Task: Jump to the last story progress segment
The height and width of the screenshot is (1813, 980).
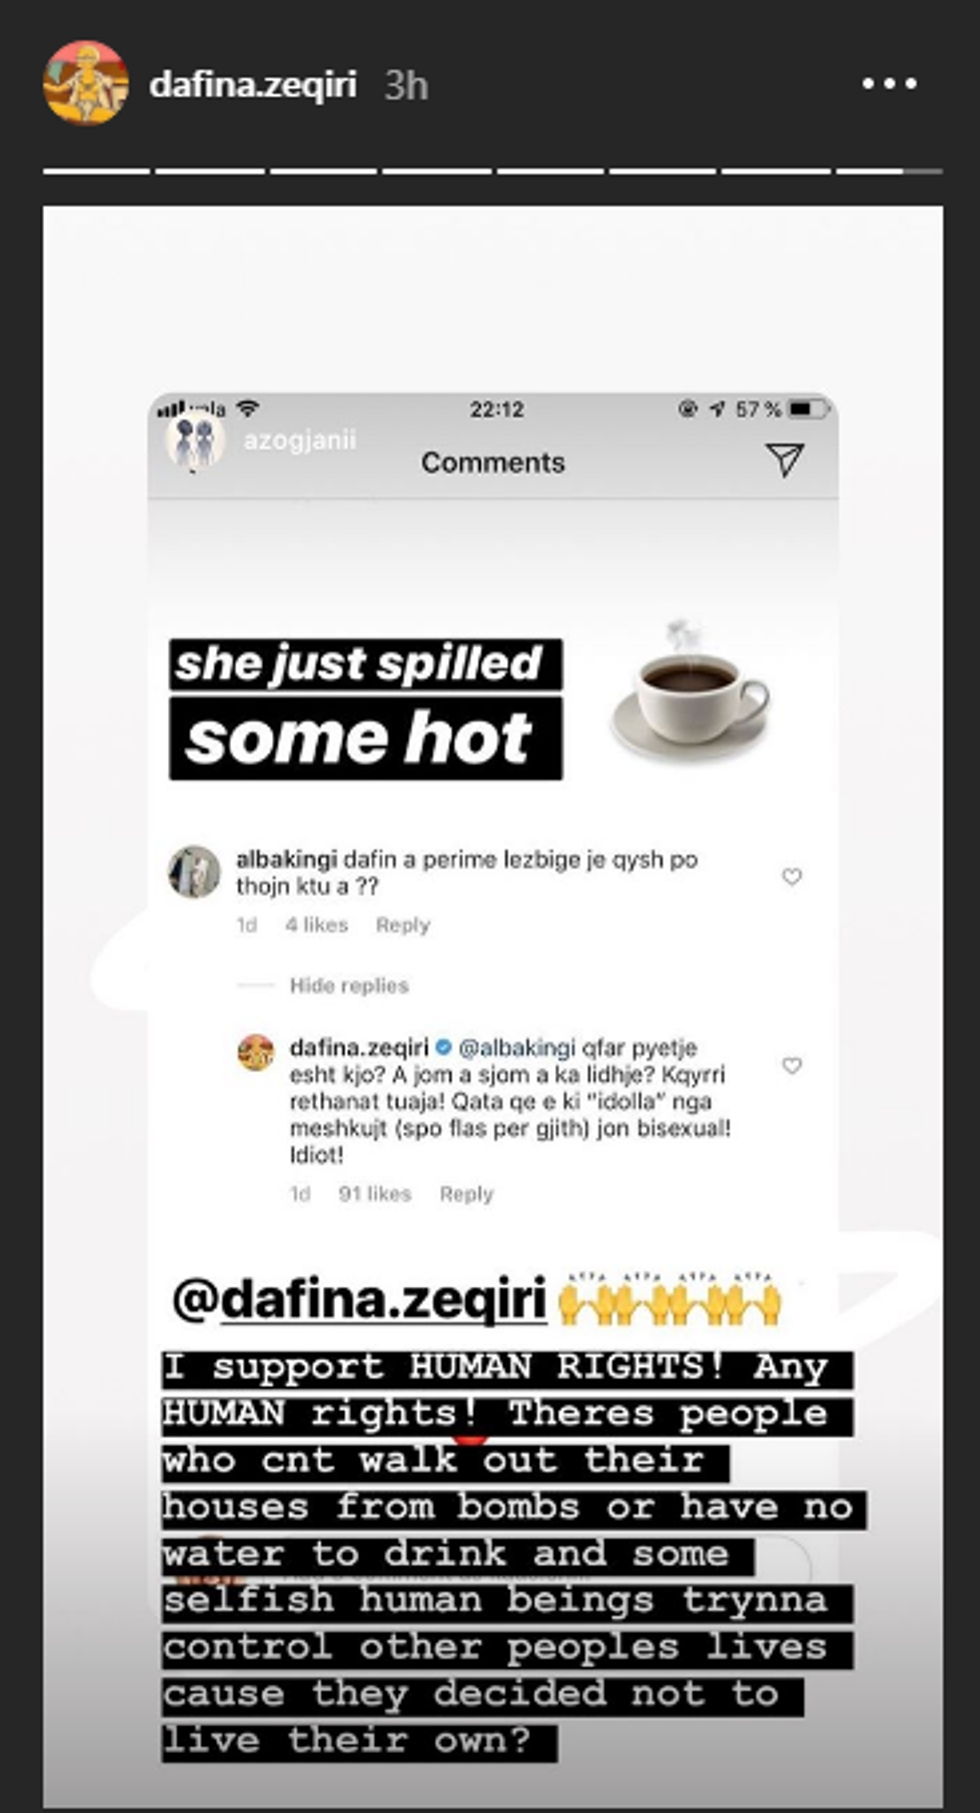Action: [888, 172]
